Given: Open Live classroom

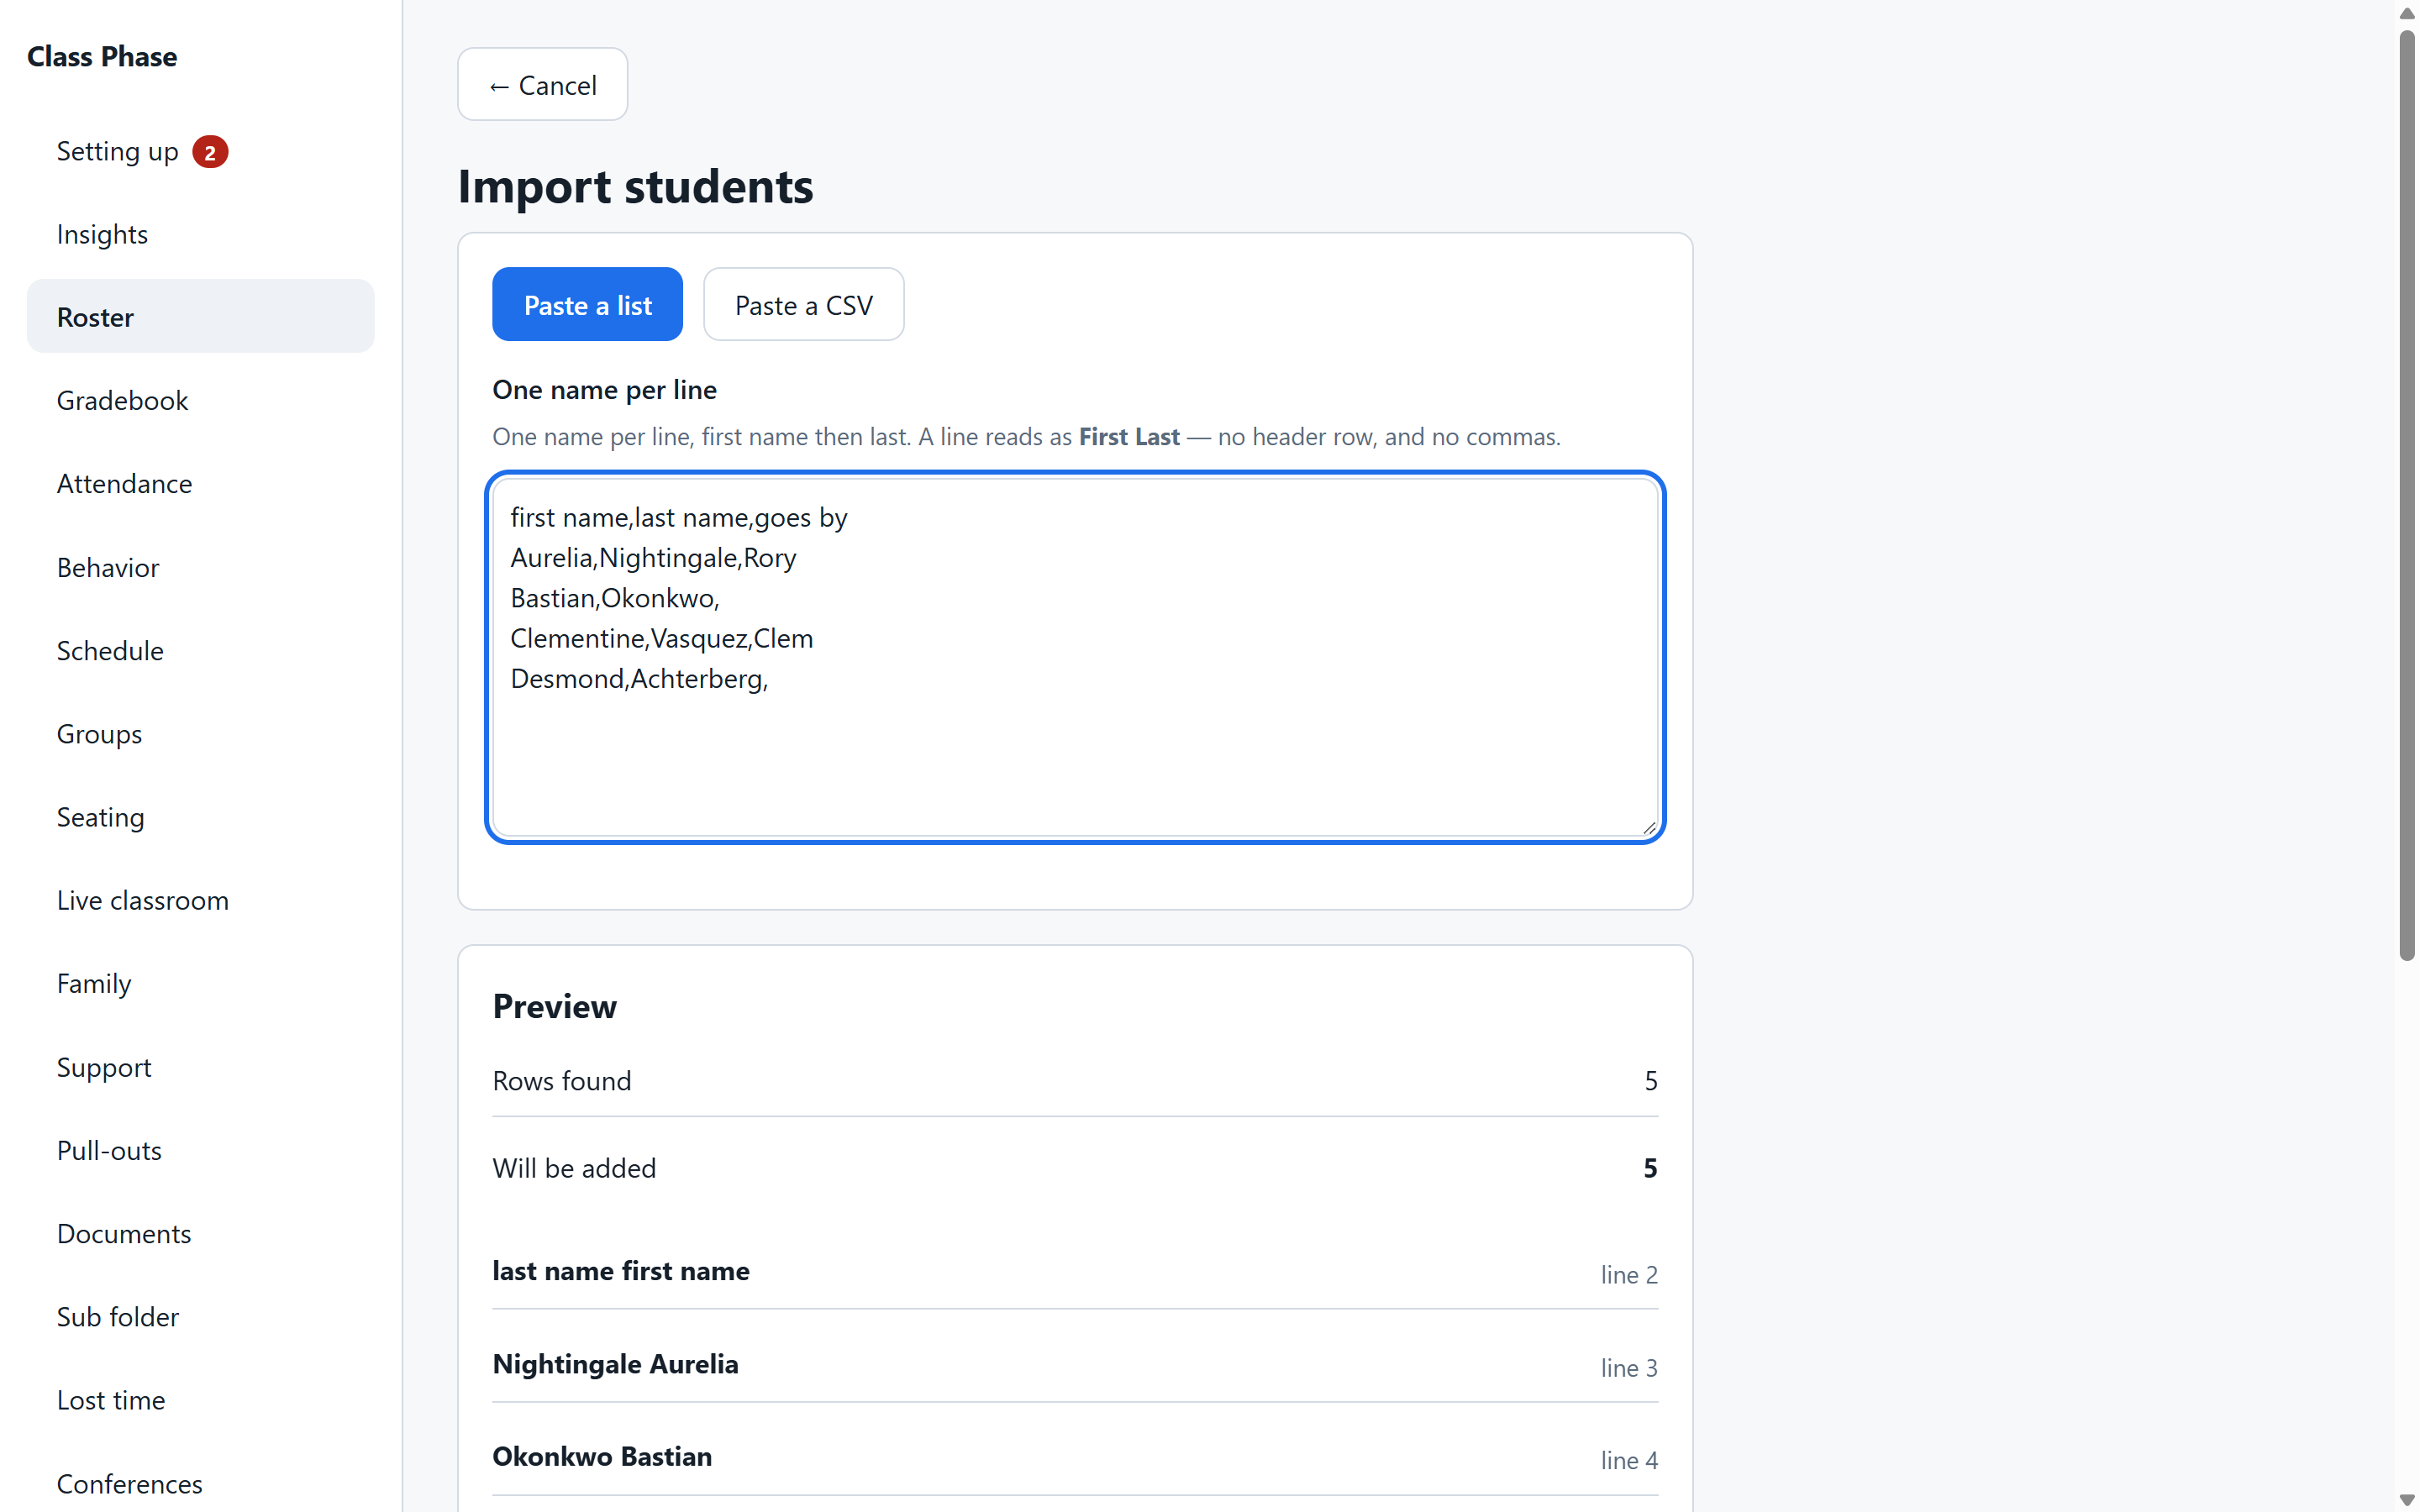Looking at the screenshot, I should pyautogui.click(x=200, y=900).
